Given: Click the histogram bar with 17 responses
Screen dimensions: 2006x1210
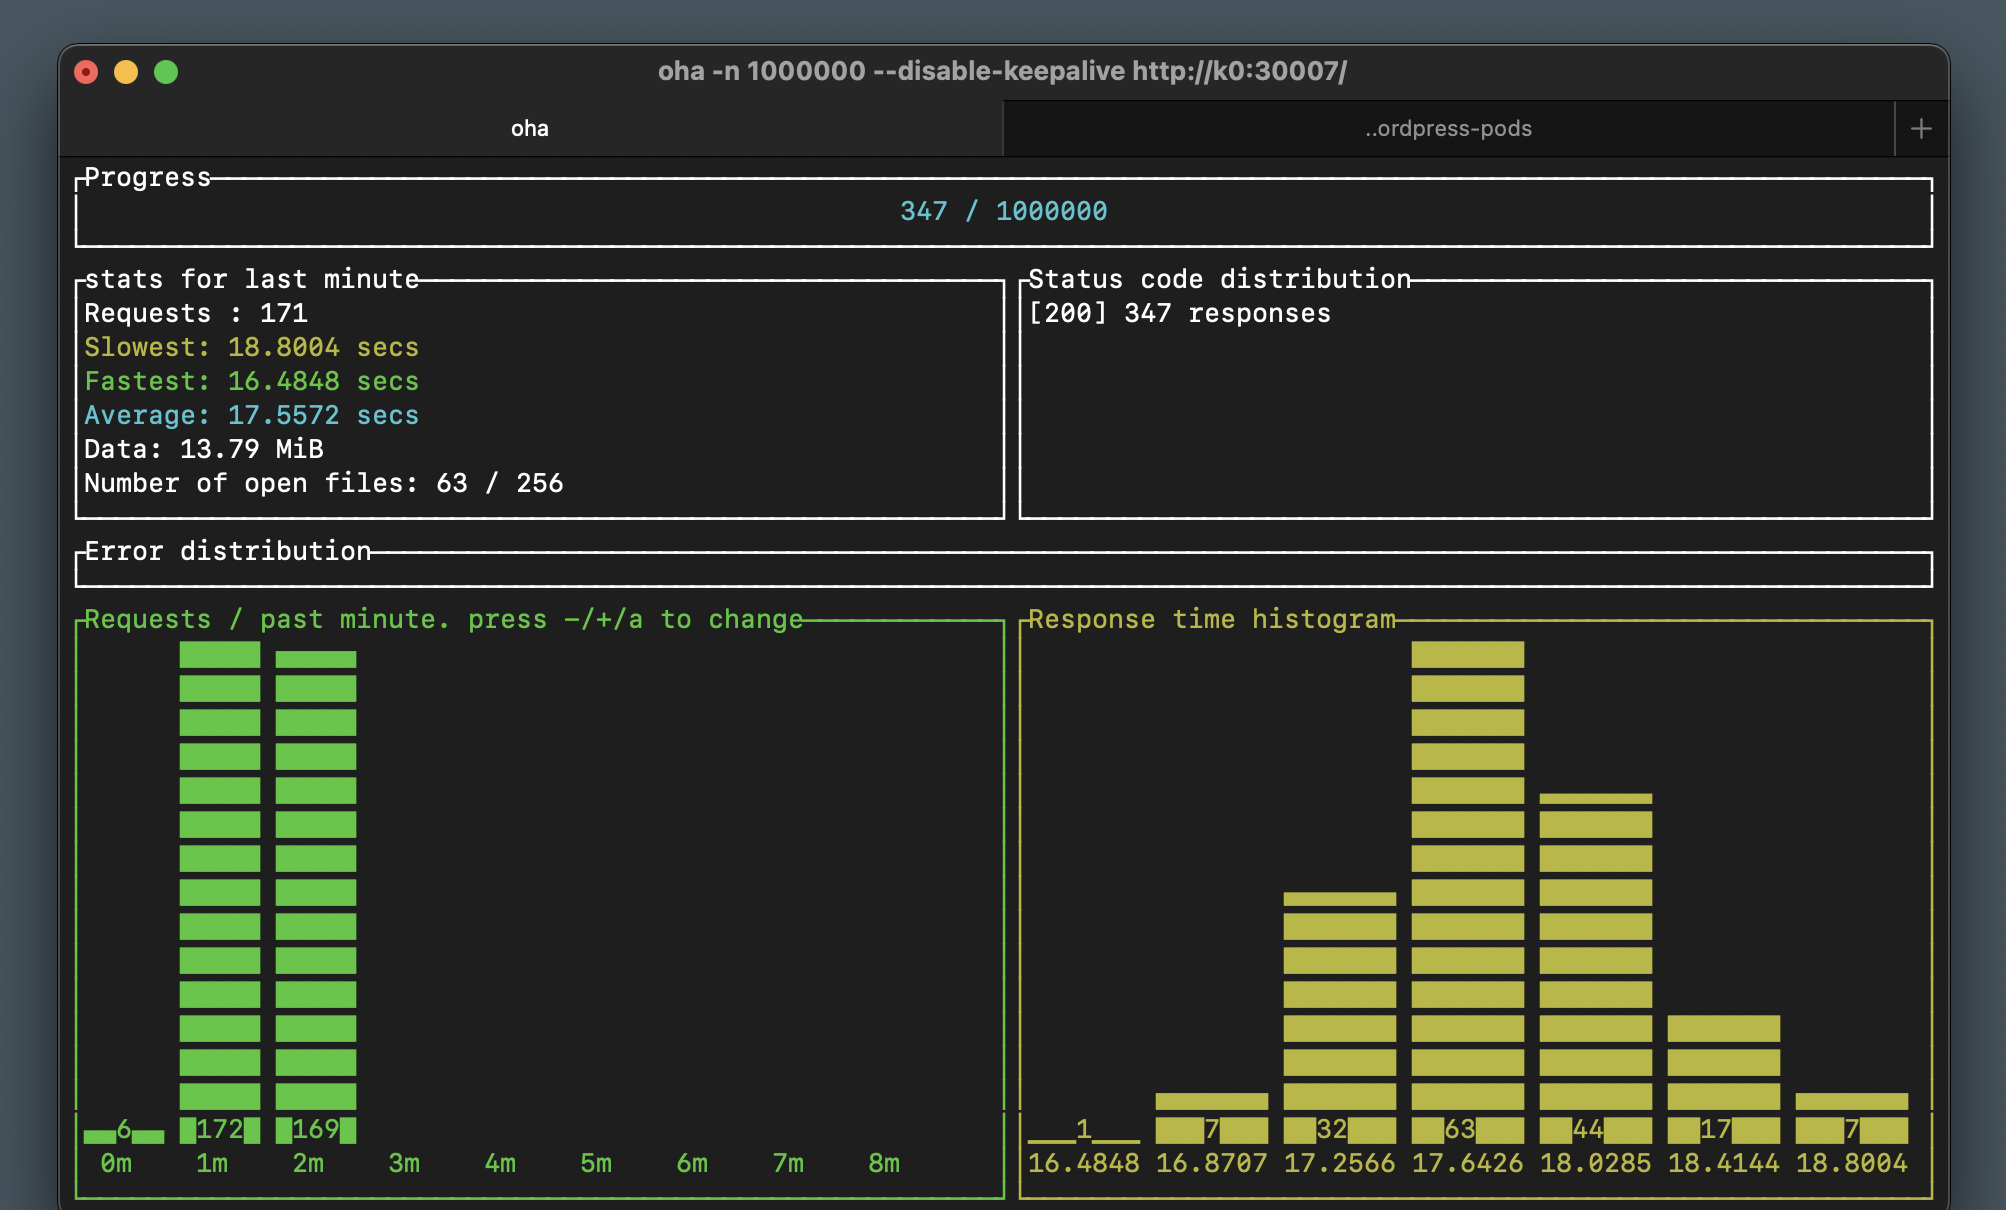Looking at the screenshot, I should (1724, 1079).
